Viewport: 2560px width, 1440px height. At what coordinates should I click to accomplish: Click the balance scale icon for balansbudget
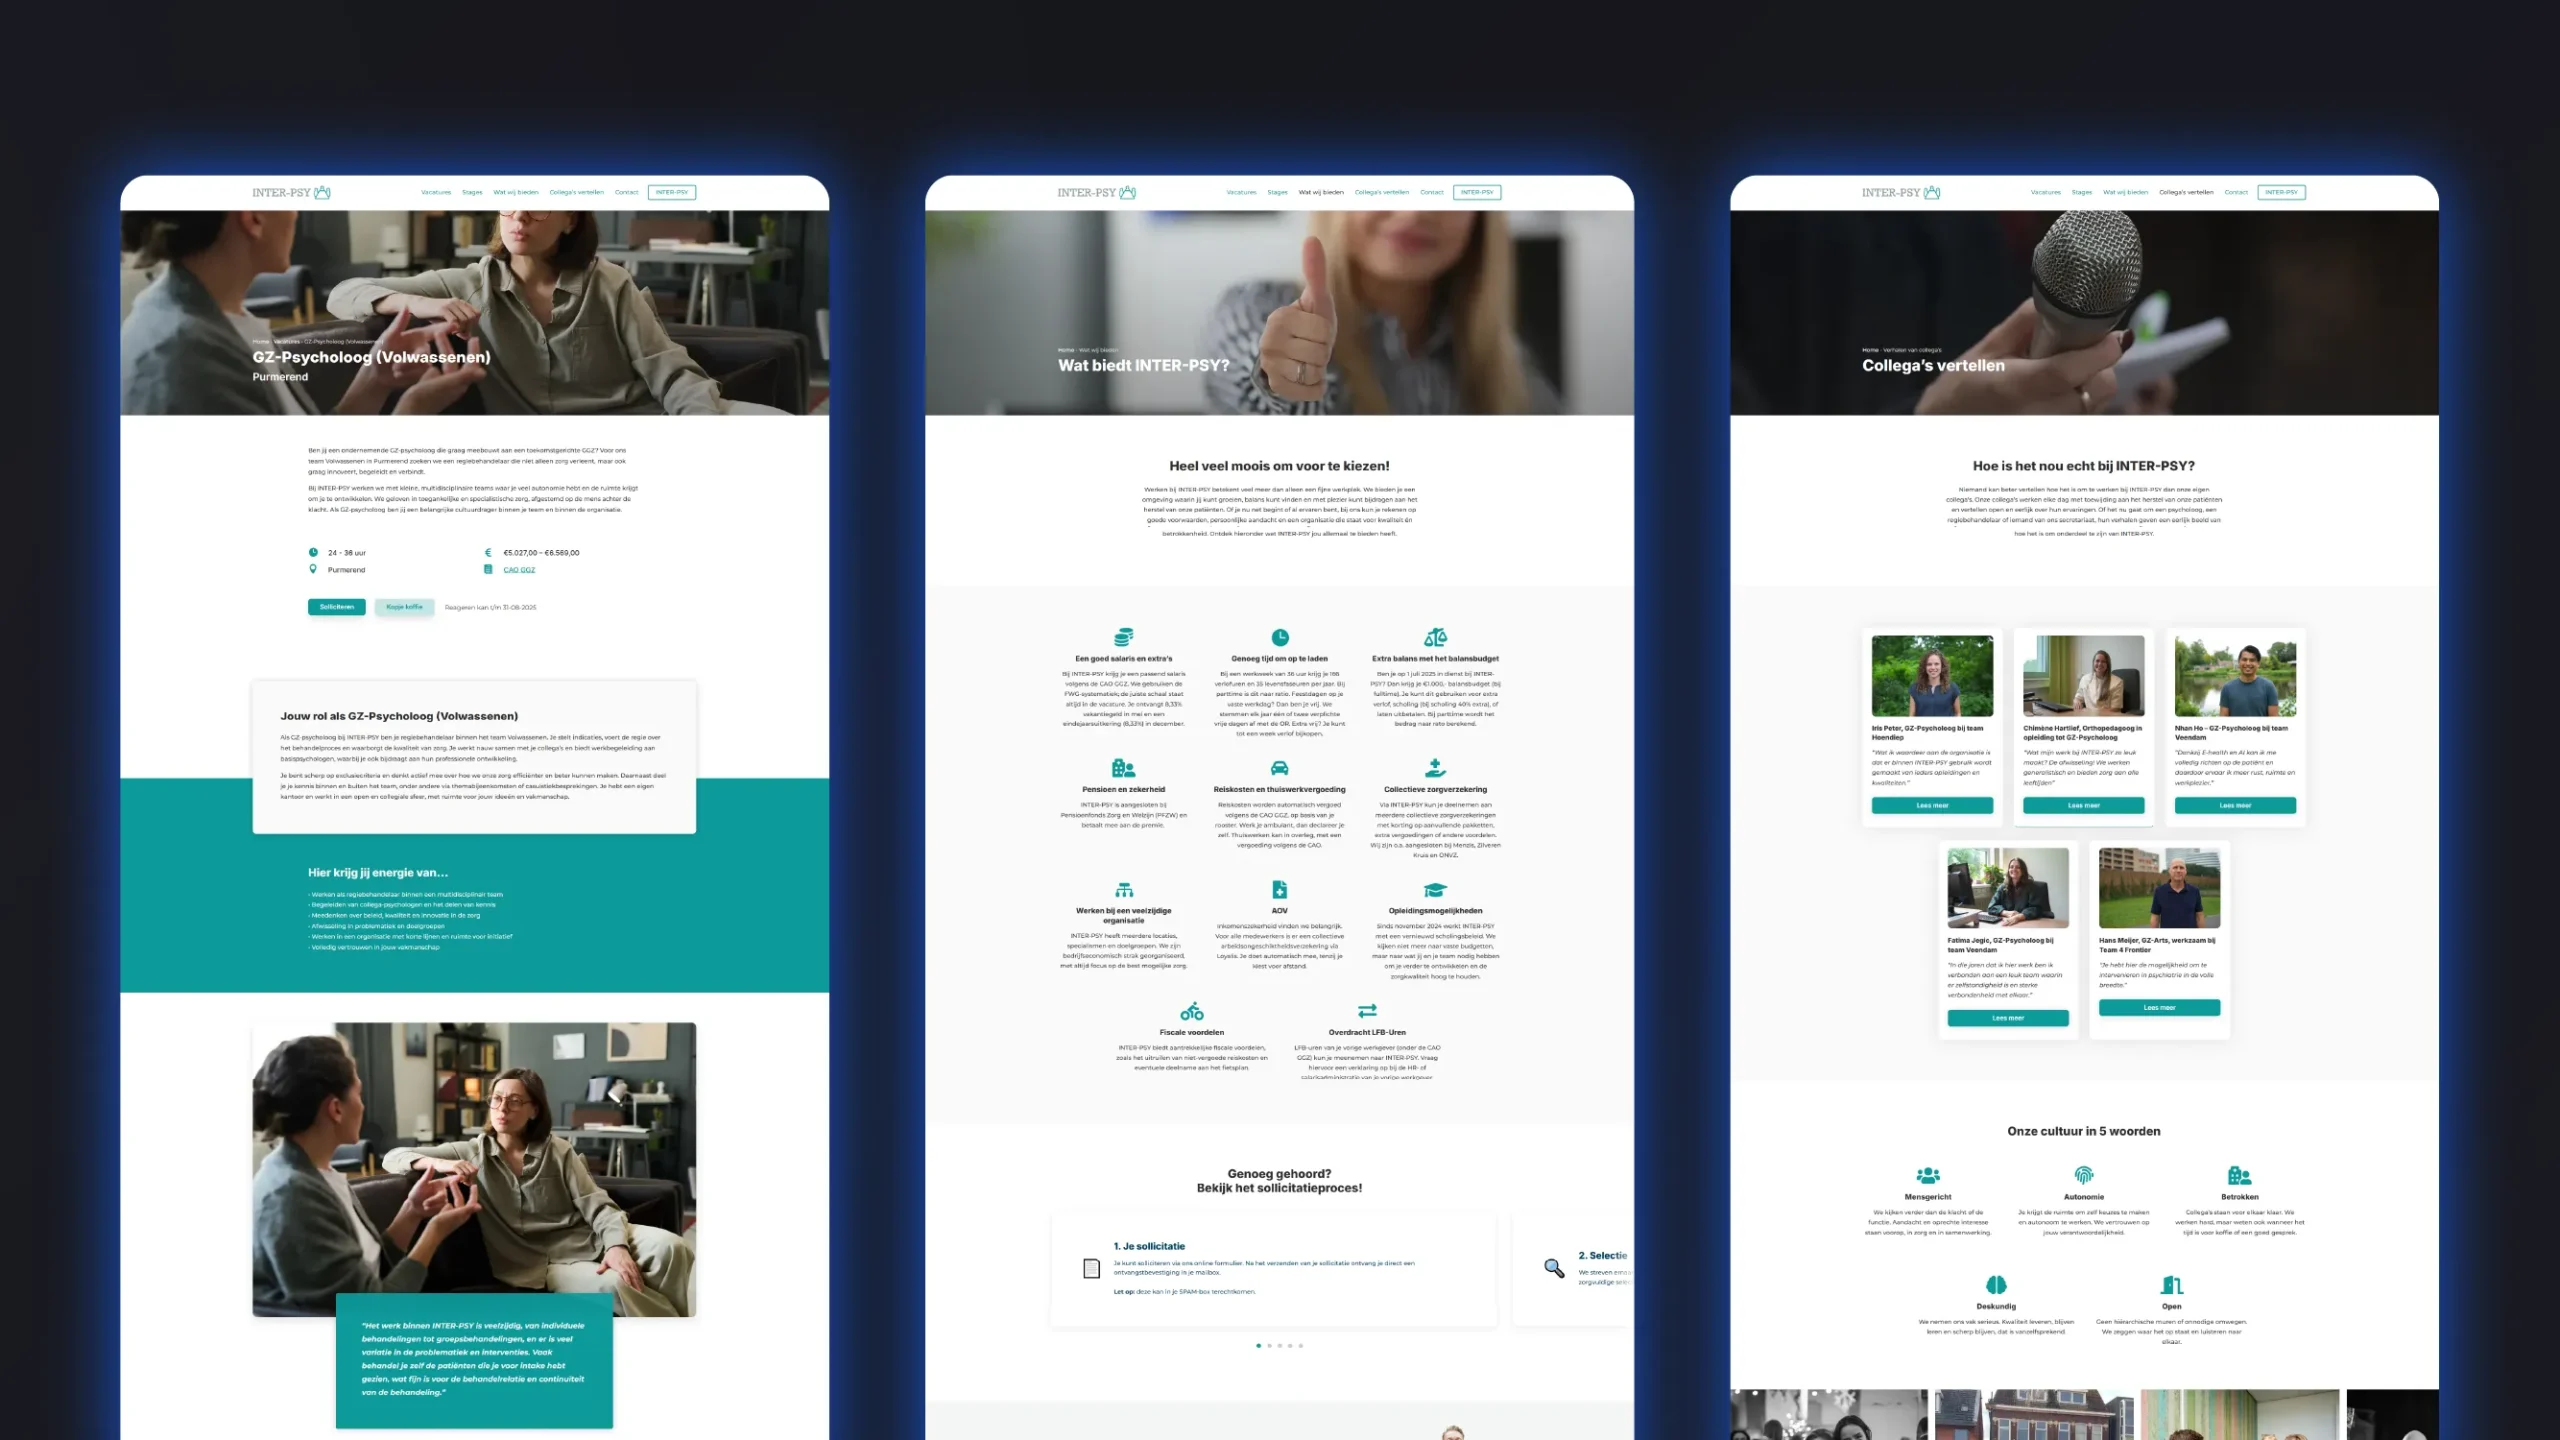[1435, 637]
